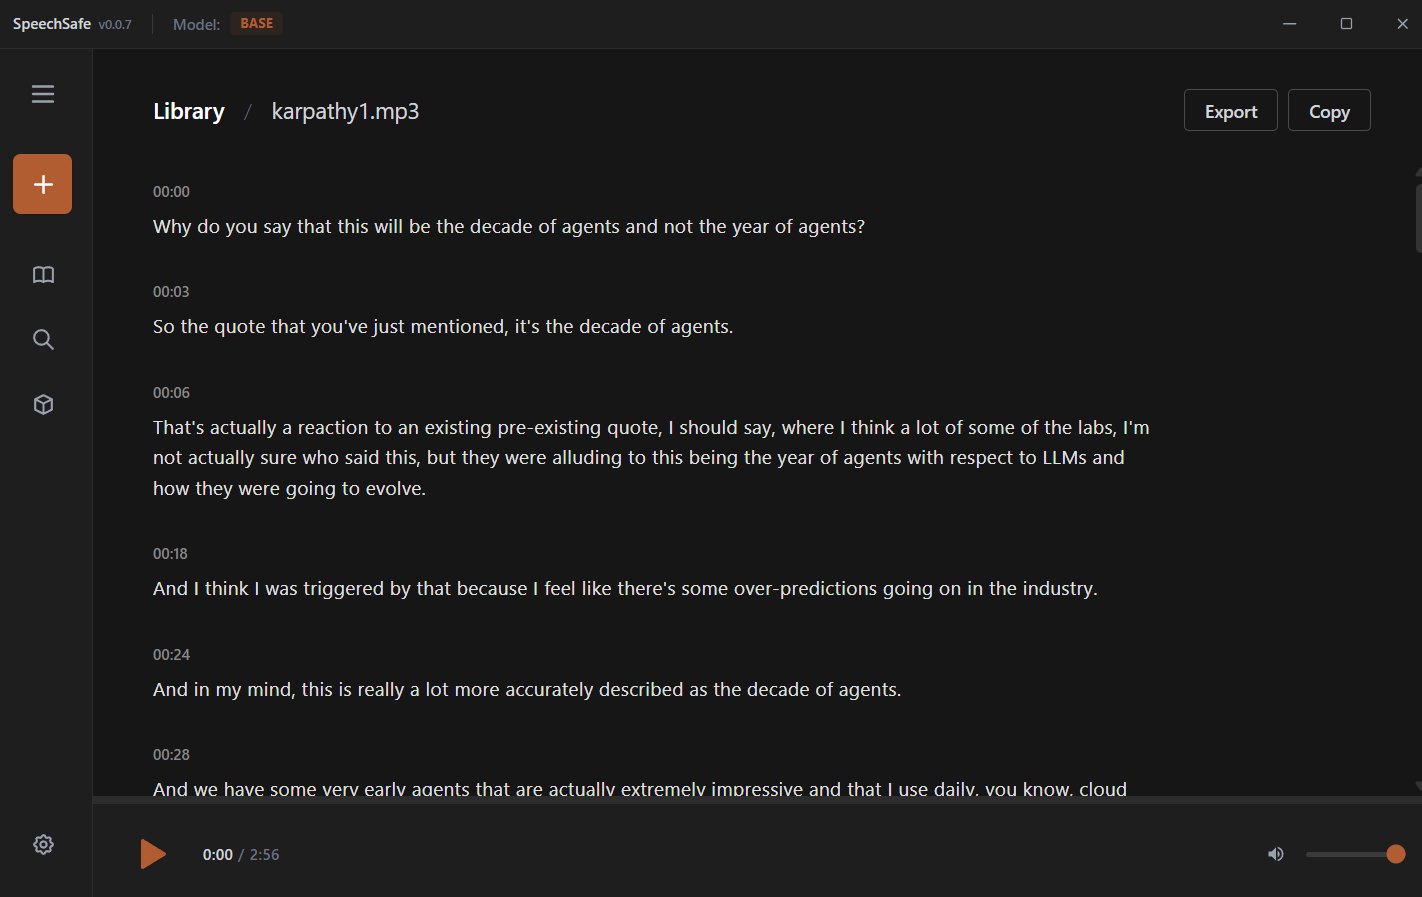The image size is (1422, 897).
Task: Click the Export button
Action: click(x=1230, y=111)
